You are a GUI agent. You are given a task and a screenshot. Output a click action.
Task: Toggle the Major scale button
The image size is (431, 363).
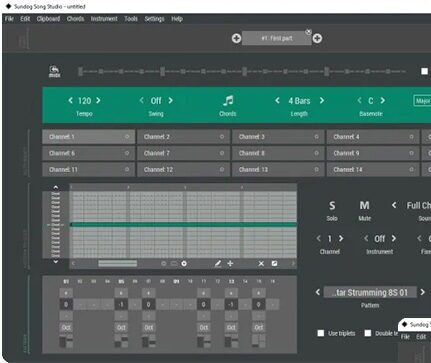[422, 101]
